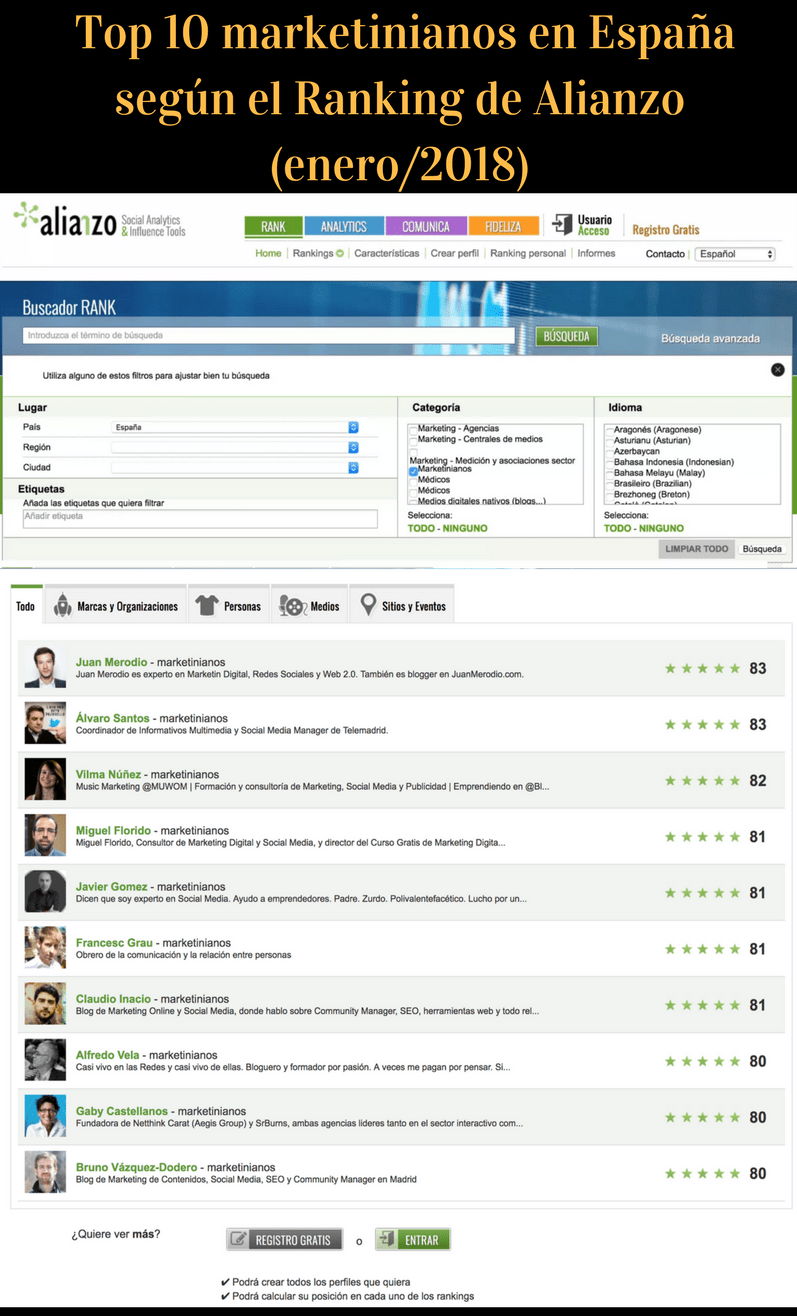Click LIMPIAR TODO button

tap(697, 549)
